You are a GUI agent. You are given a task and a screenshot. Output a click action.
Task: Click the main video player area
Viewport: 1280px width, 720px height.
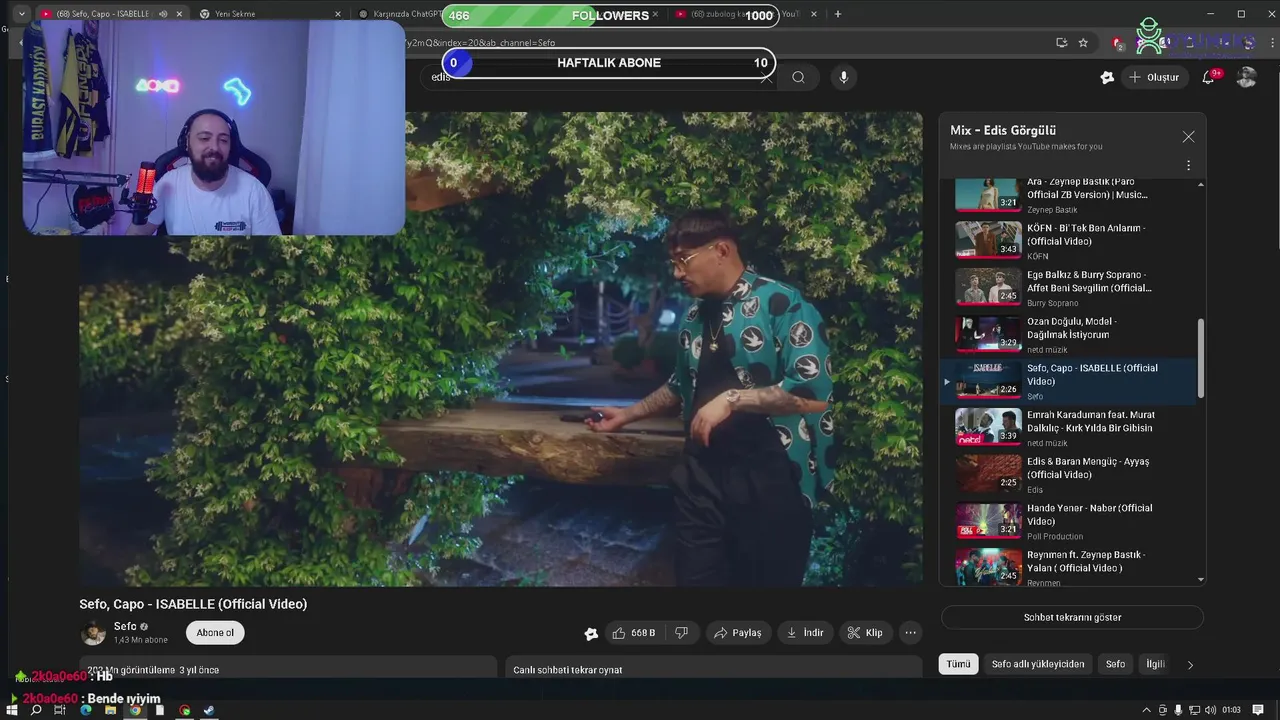pyautogui.click(x=501, y=349)
